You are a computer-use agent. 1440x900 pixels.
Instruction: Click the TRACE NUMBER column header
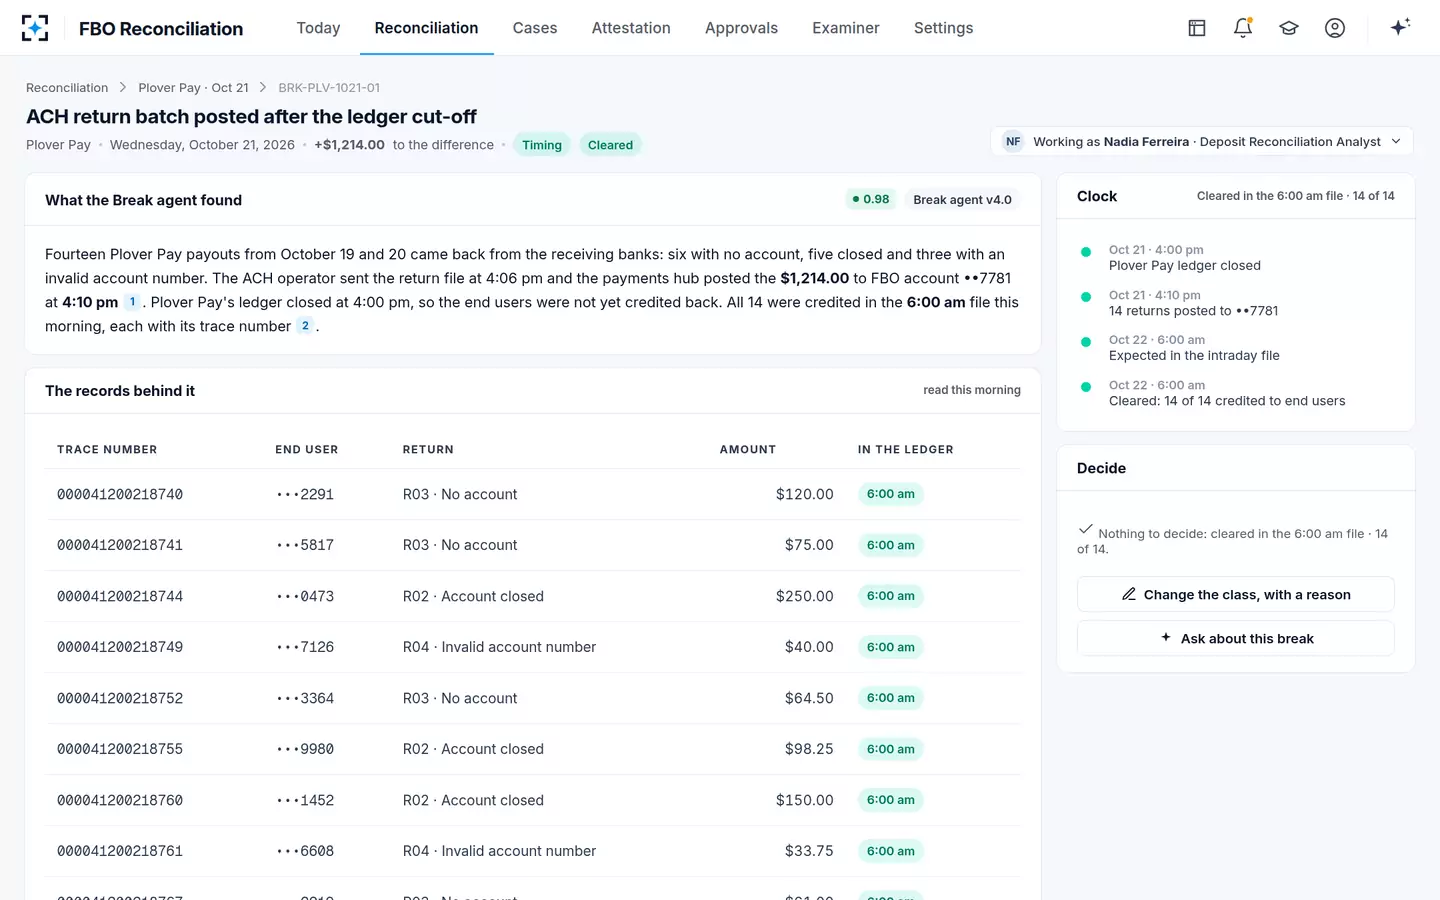107,450
